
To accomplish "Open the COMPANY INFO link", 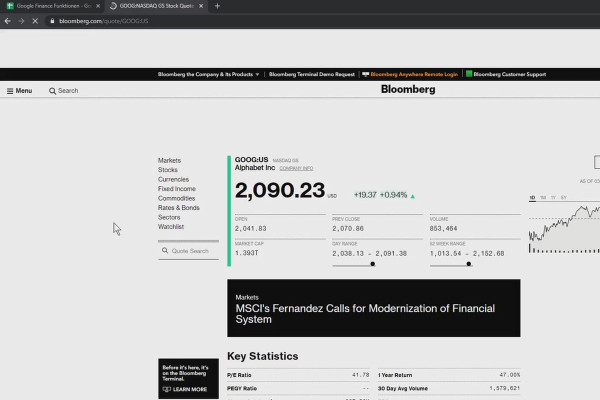I will pyautogui.click(x=296, y=168).
